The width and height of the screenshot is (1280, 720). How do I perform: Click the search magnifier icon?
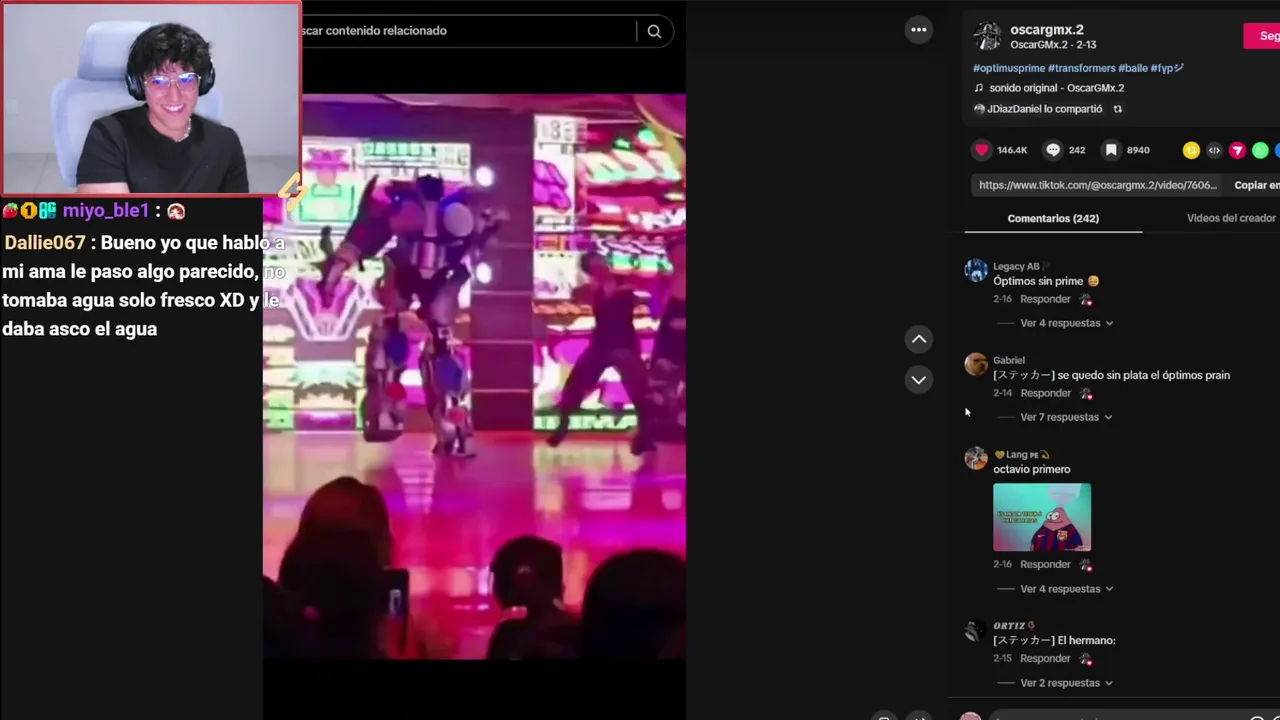tap(654, 31)
